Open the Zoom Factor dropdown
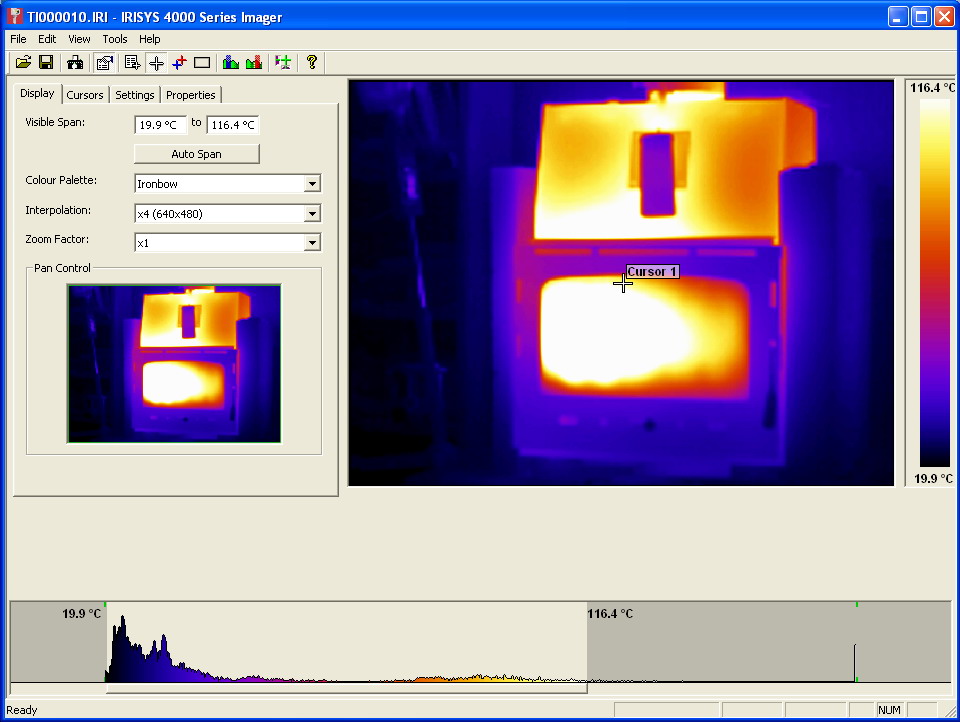Screen dimensions: 960x722 tap(312, 243)
